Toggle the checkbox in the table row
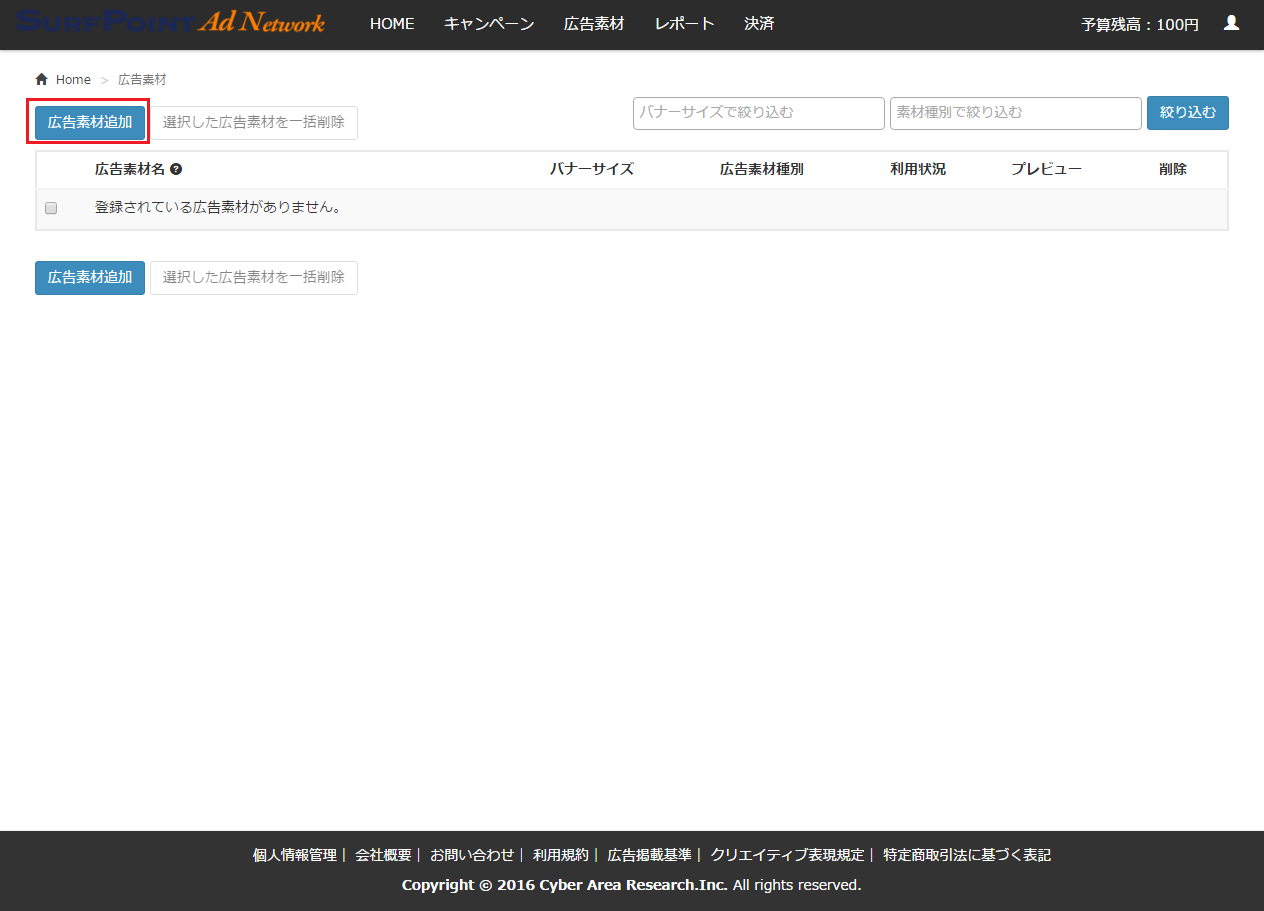1264x911 pixels. (51, 208)
